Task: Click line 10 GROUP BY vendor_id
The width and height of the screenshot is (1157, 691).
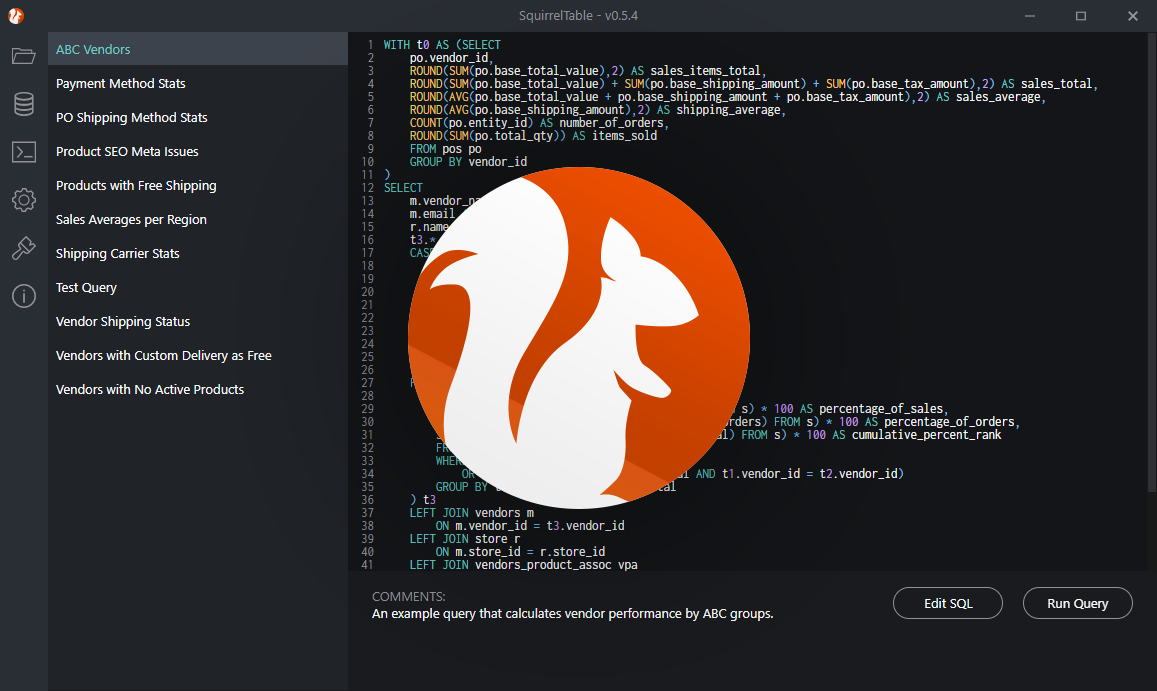Action: tap(469, 162)
